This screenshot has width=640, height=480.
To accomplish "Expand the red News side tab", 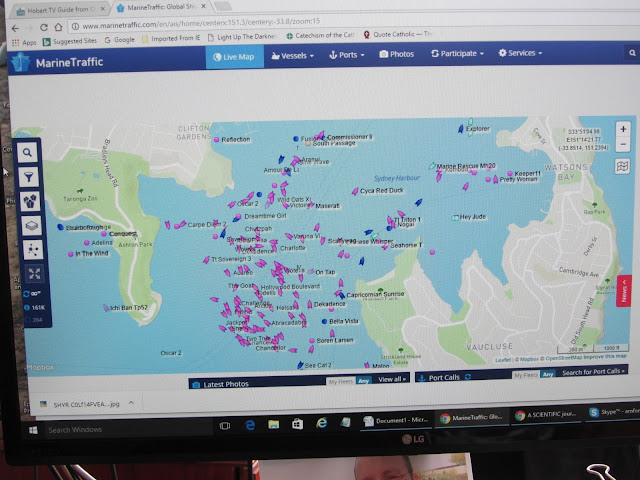I will 624,291.
